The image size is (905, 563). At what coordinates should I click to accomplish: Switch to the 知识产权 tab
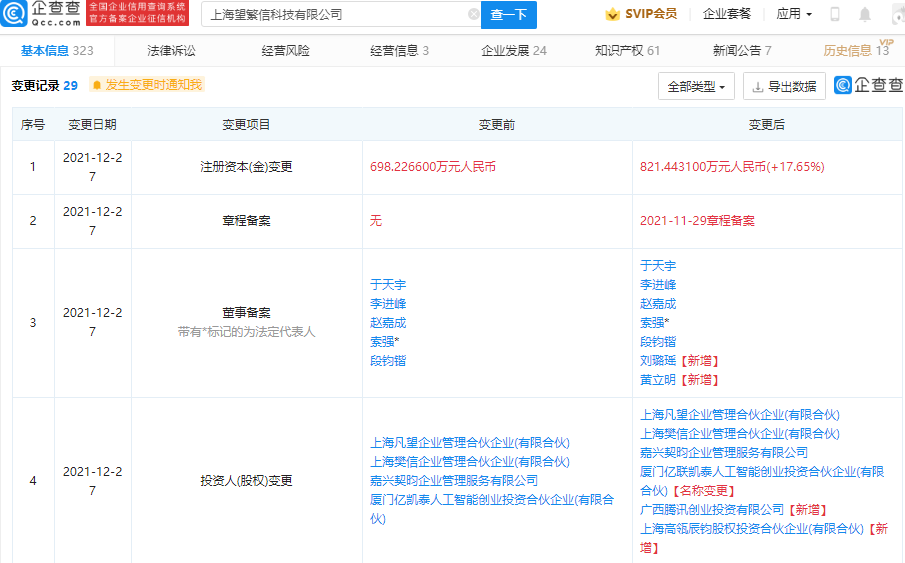[x=627, y=51]
